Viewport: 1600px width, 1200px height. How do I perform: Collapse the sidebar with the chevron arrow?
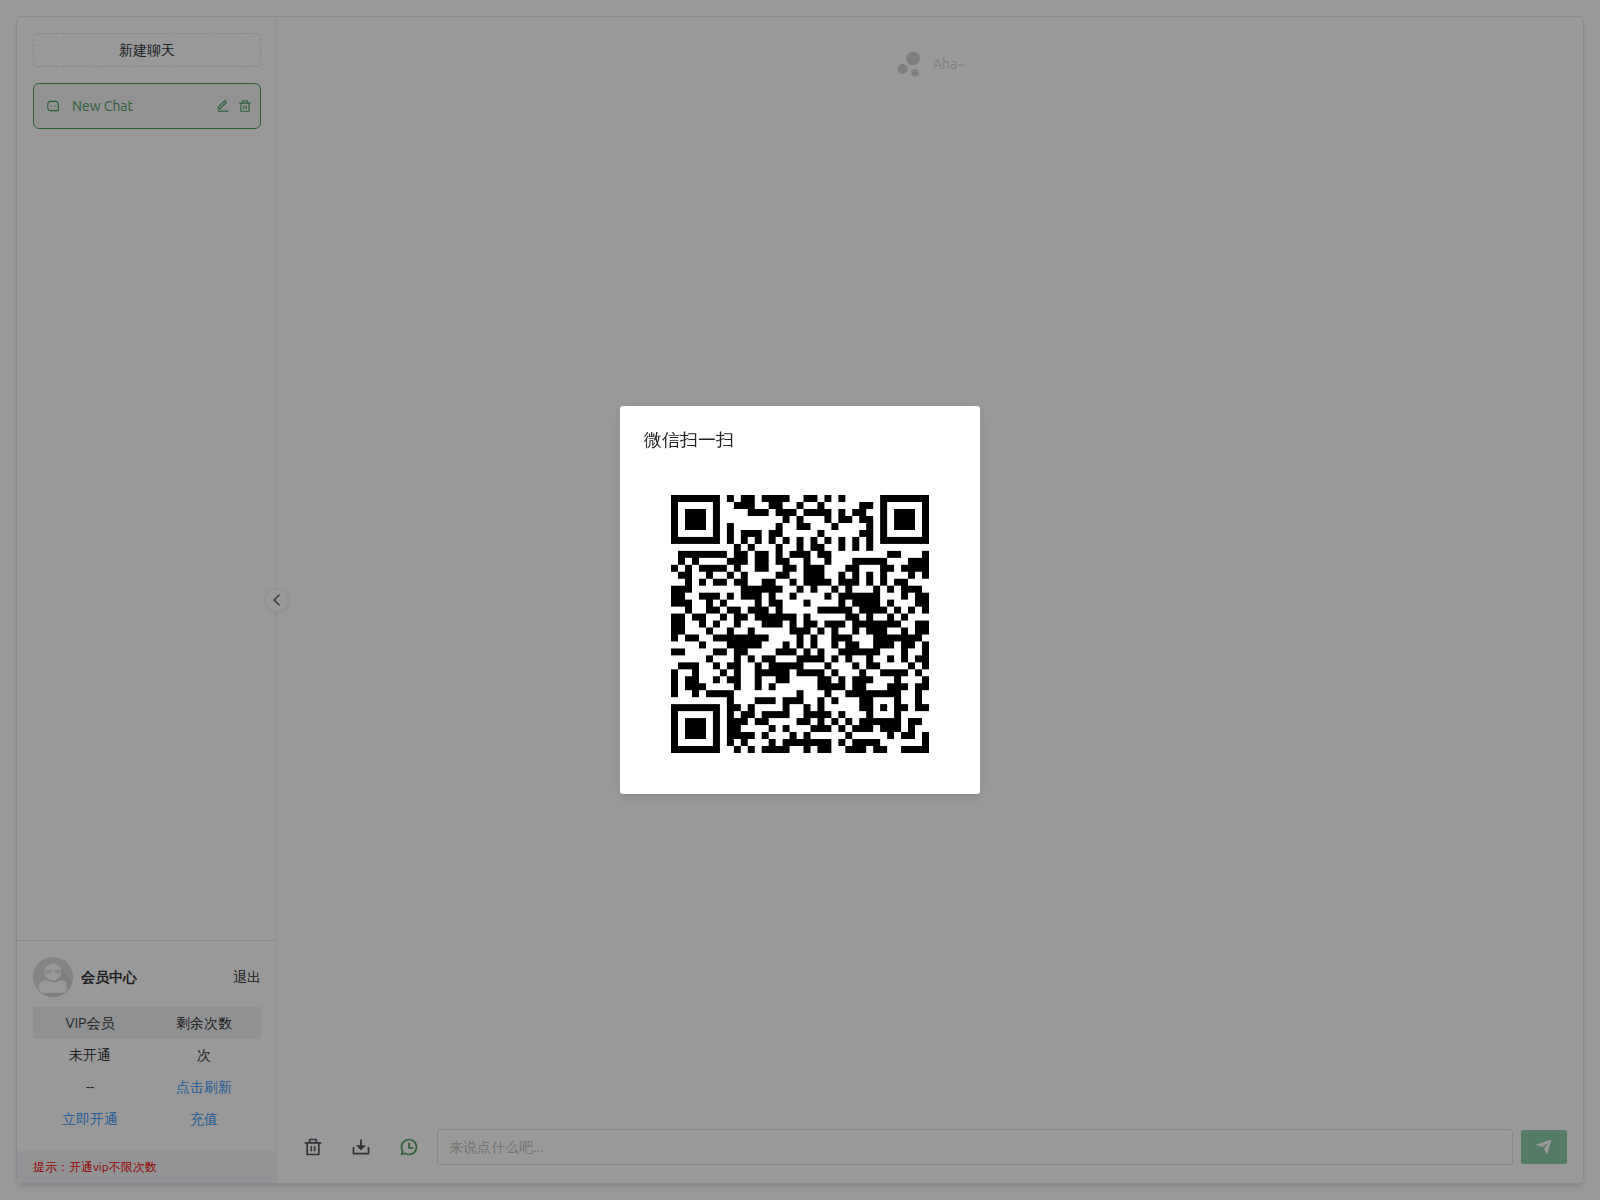tap(277, 600)
